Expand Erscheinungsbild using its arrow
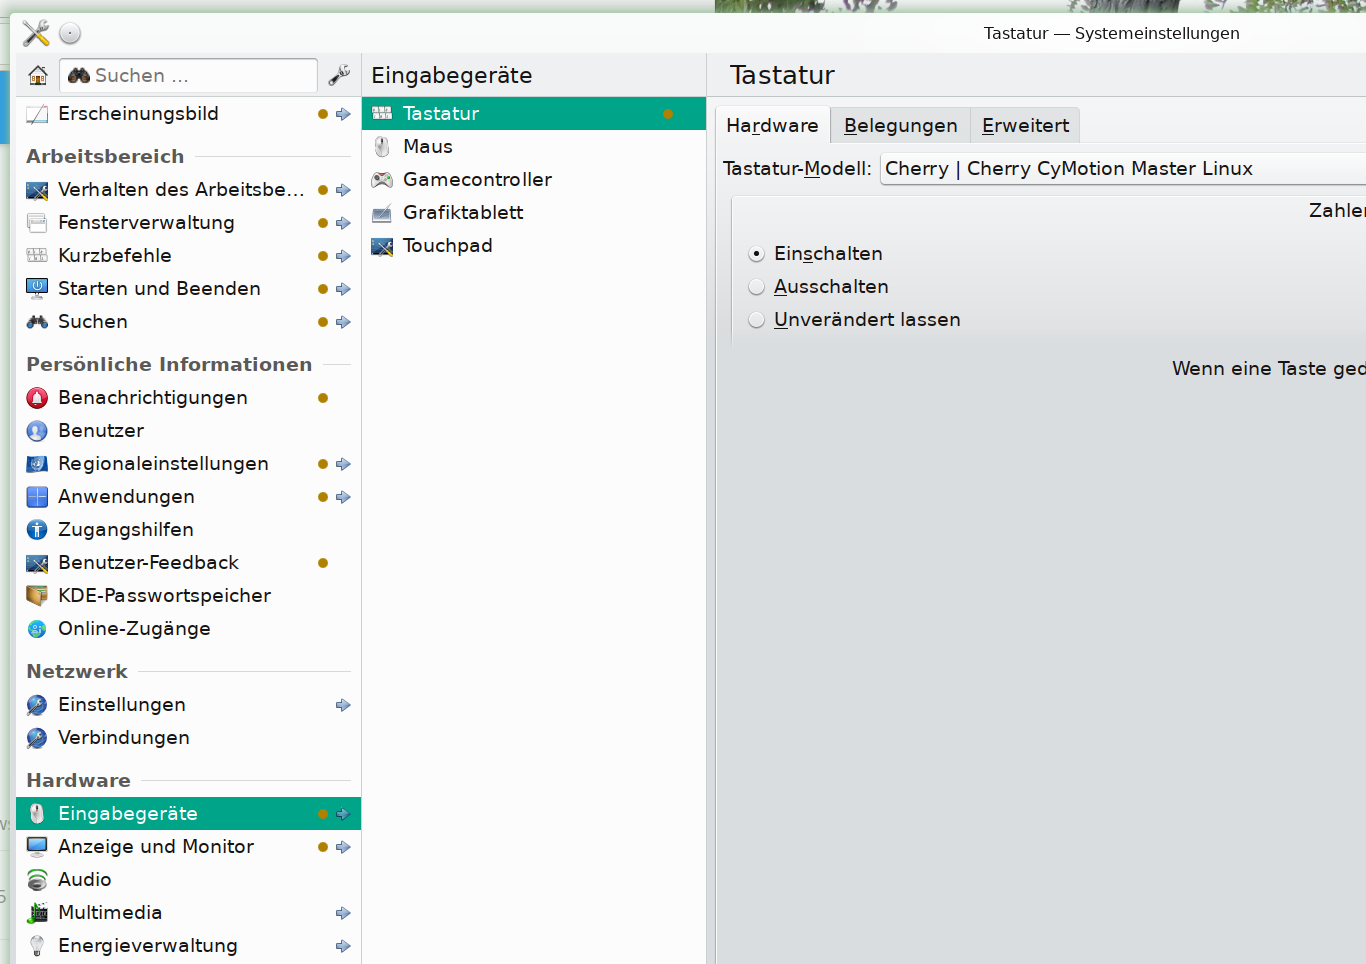This screenshot has width=1366, height=964. click(343, 114)
